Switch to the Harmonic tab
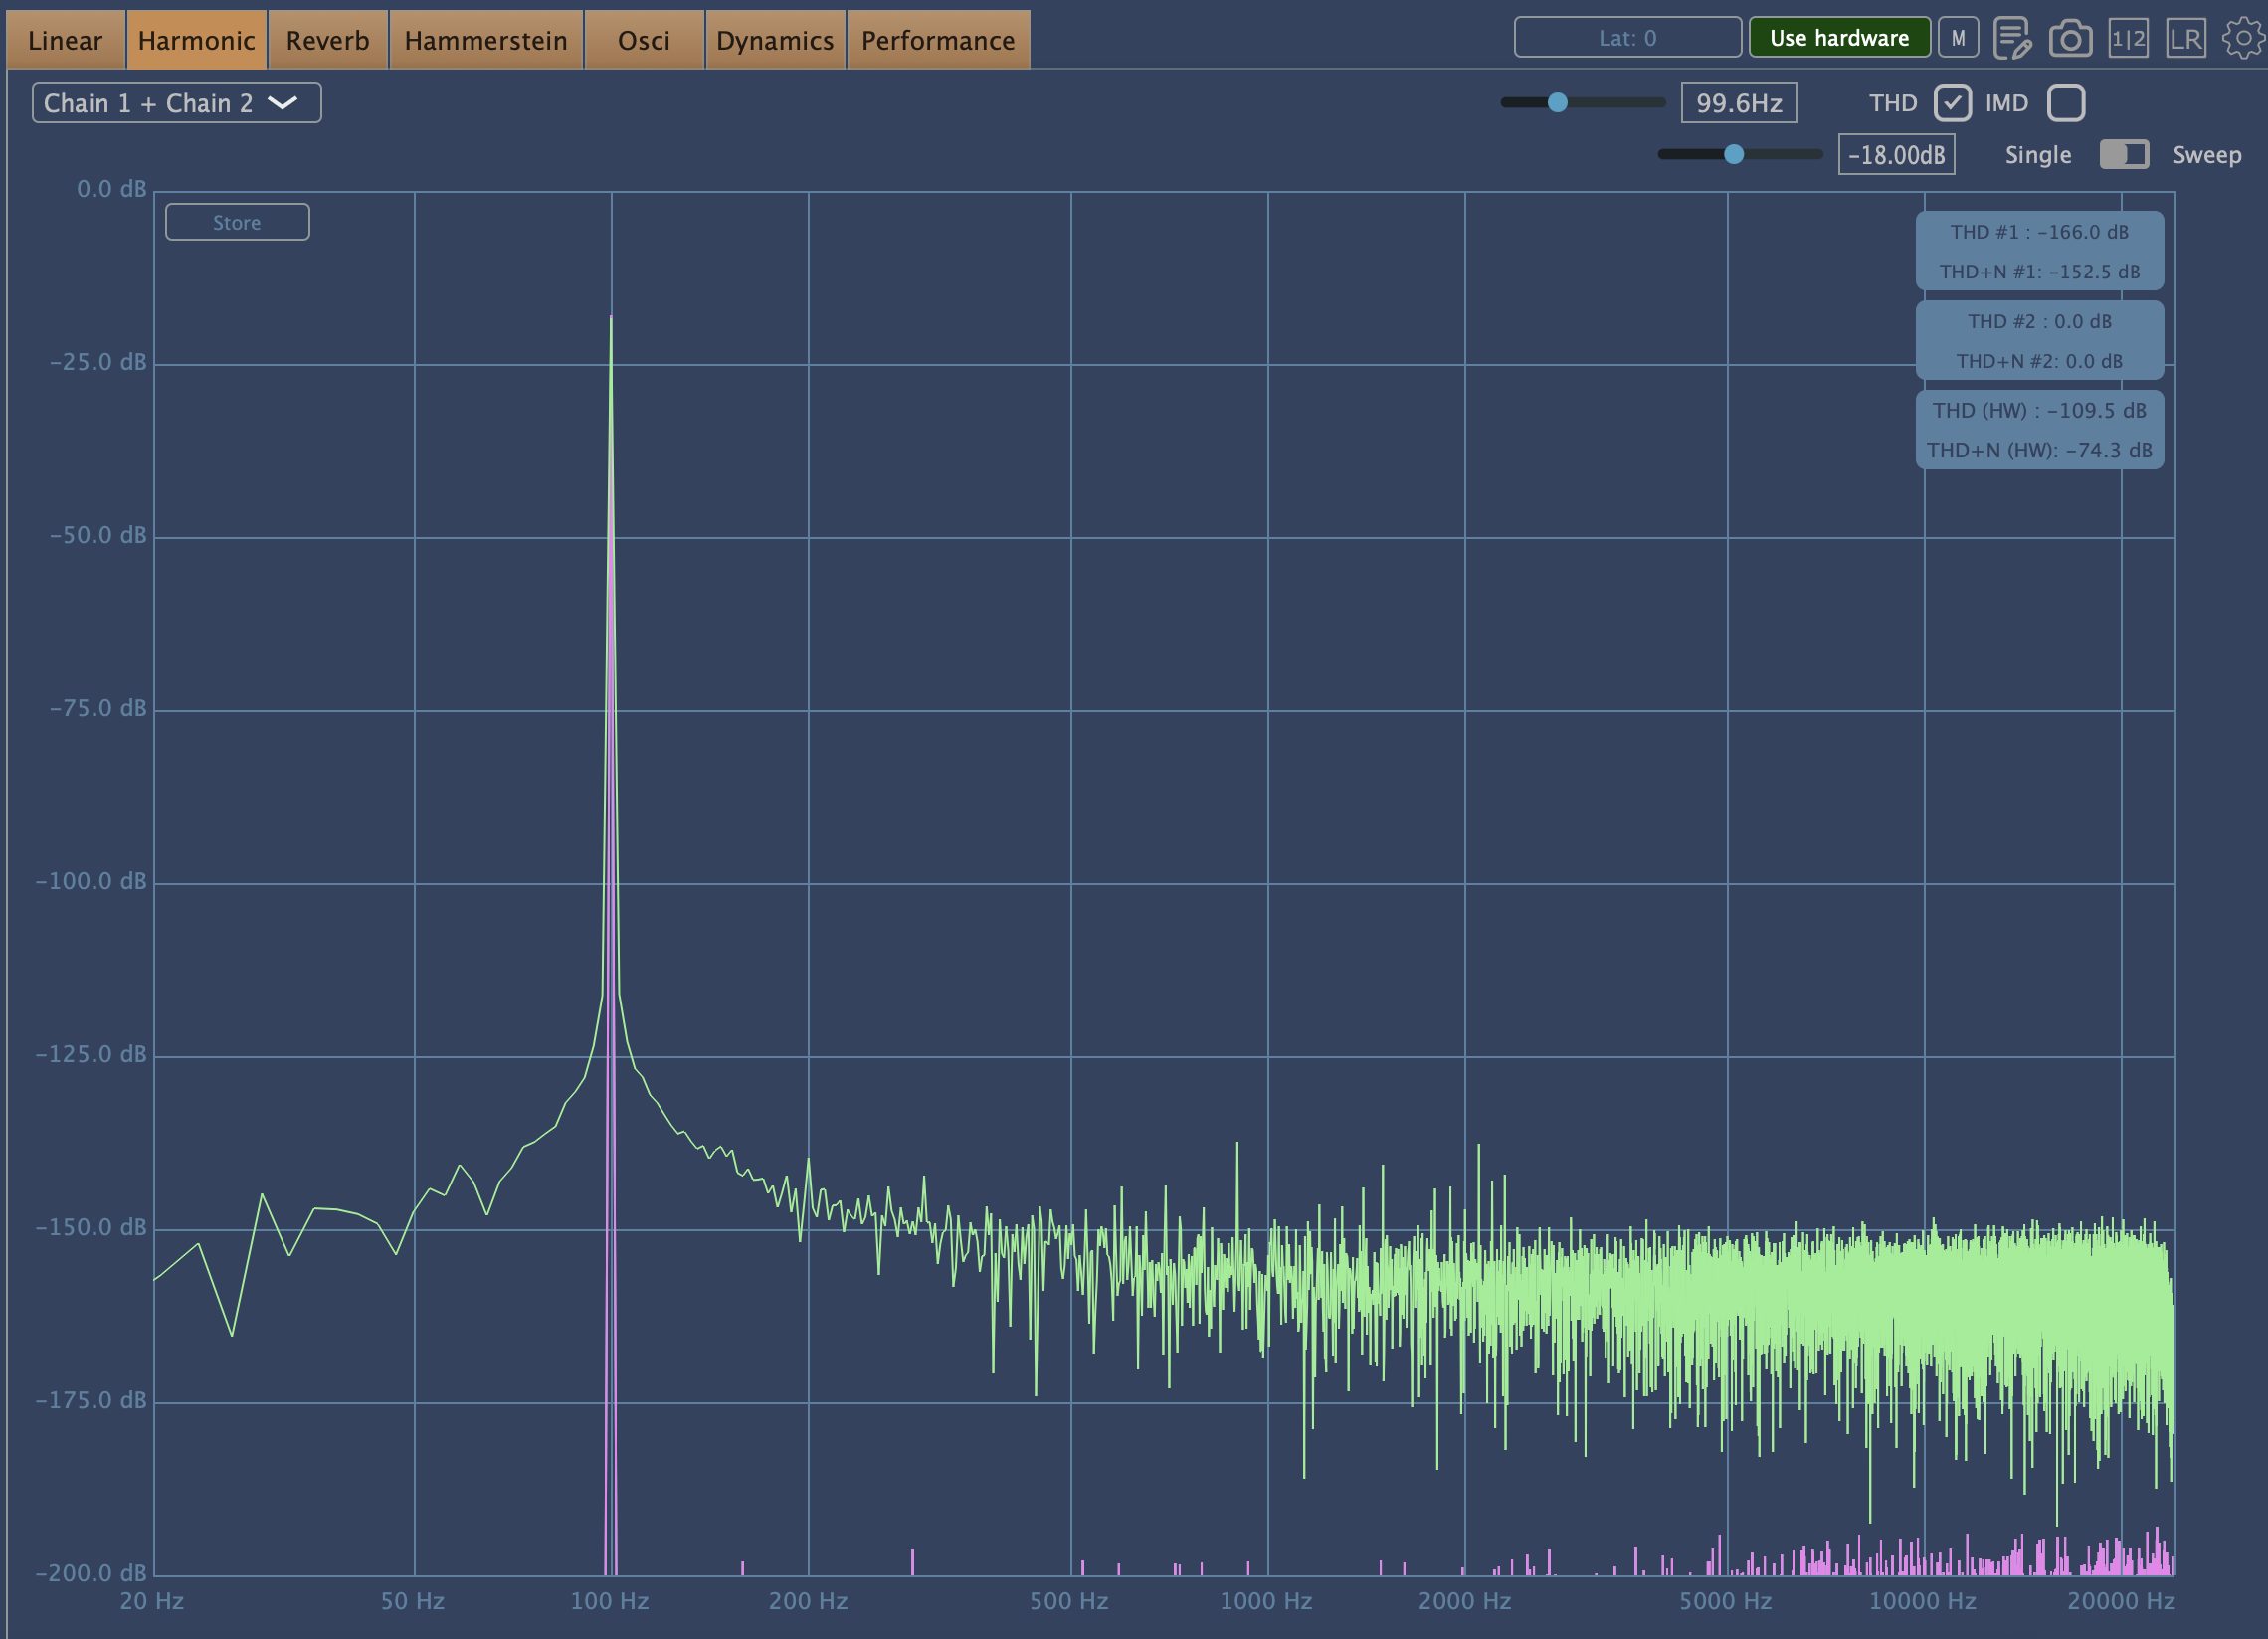The height and width of the screenshot is (1639, 2268). 197,40
